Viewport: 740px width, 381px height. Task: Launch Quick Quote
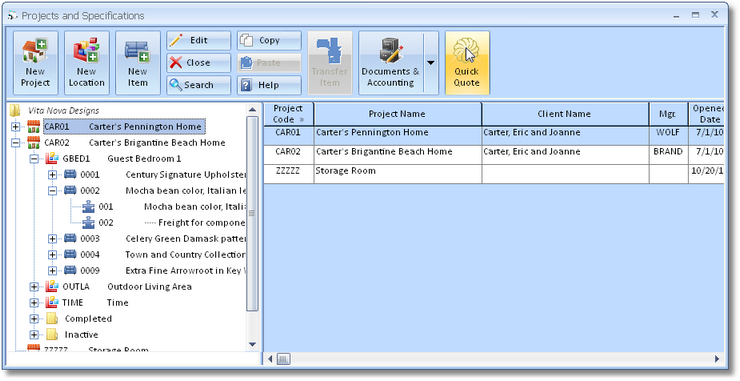[x=467, y=63]
